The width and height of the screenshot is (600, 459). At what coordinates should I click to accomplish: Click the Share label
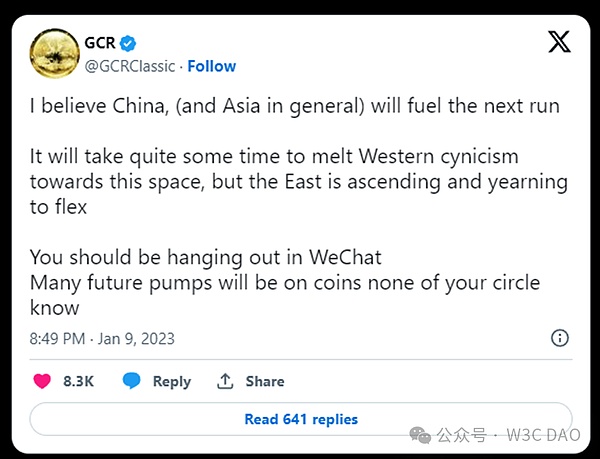coord(265,381)
